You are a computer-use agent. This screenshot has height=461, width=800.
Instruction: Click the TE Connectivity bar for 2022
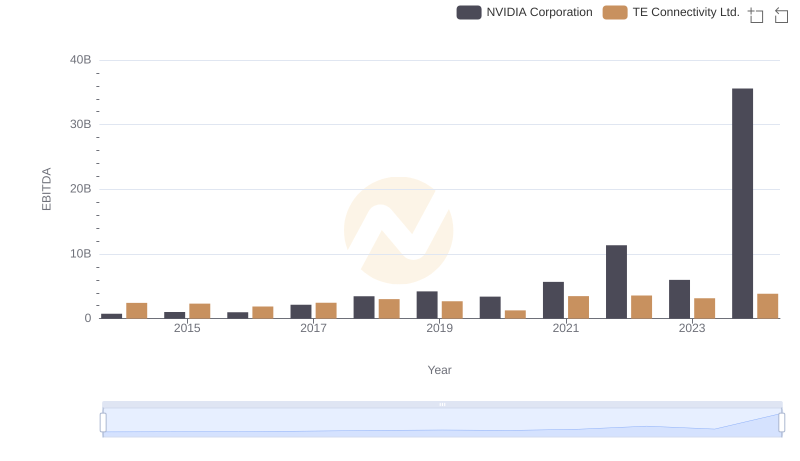tap(641, 306)
